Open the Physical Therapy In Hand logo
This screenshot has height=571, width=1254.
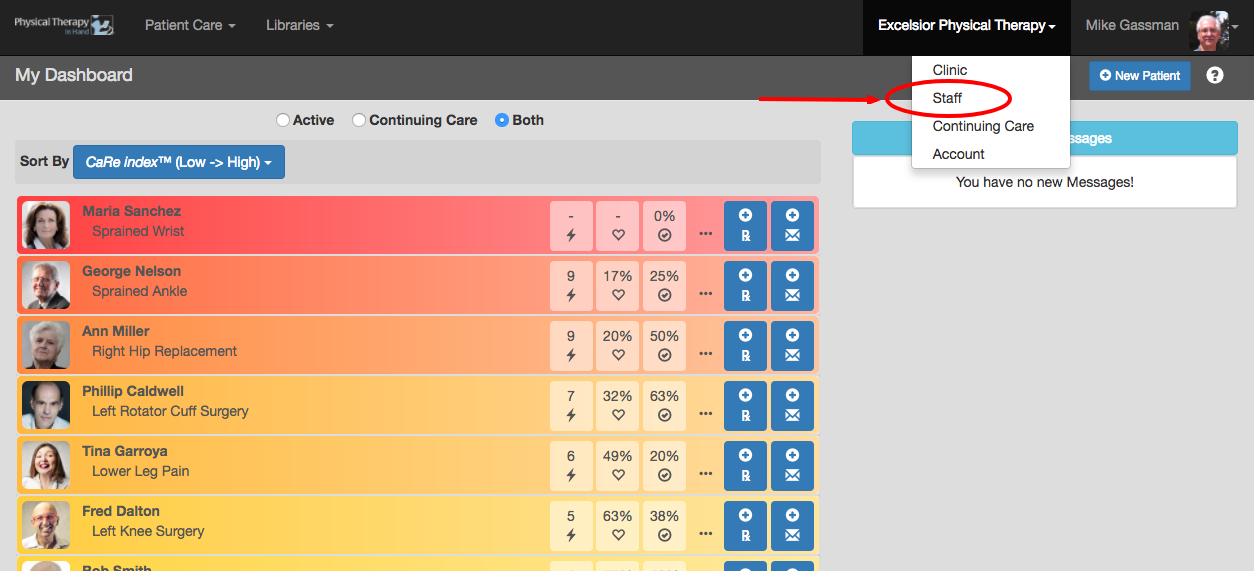tap(64, 25)
